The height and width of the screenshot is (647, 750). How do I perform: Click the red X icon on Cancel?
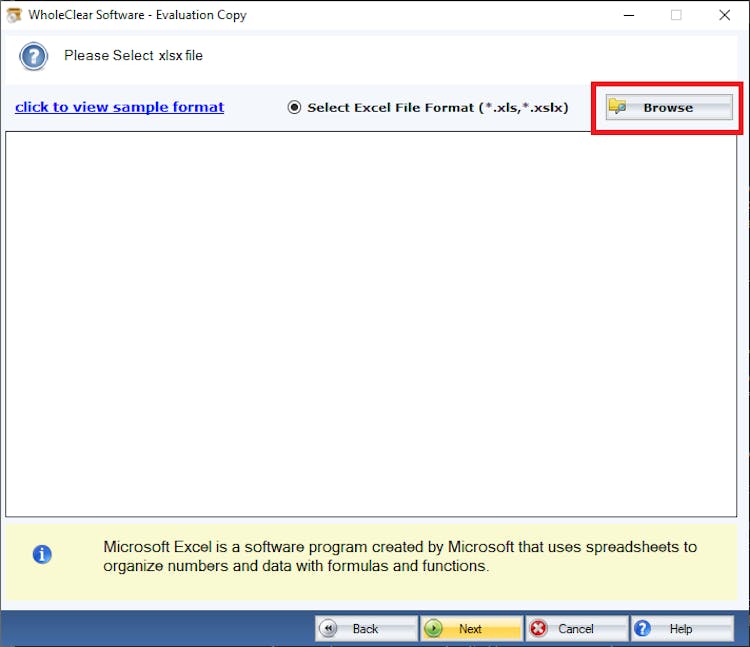tap(539, 629)
